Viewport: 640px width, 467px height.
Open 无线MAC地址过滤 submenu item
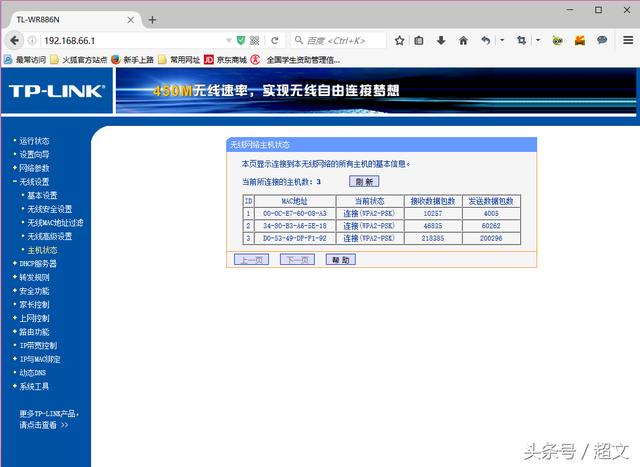point(55,222)
